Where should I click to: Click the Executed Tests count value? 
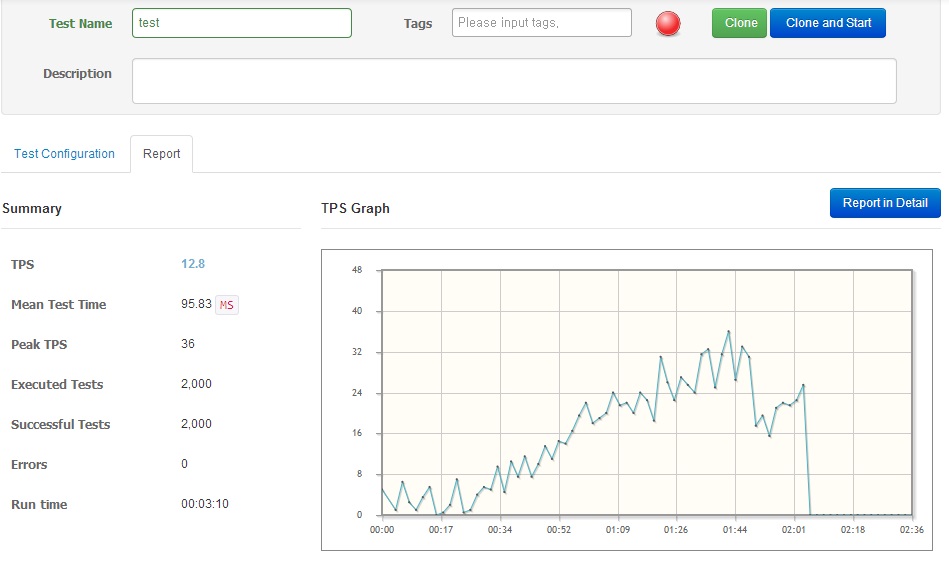[x=196, y=384]
